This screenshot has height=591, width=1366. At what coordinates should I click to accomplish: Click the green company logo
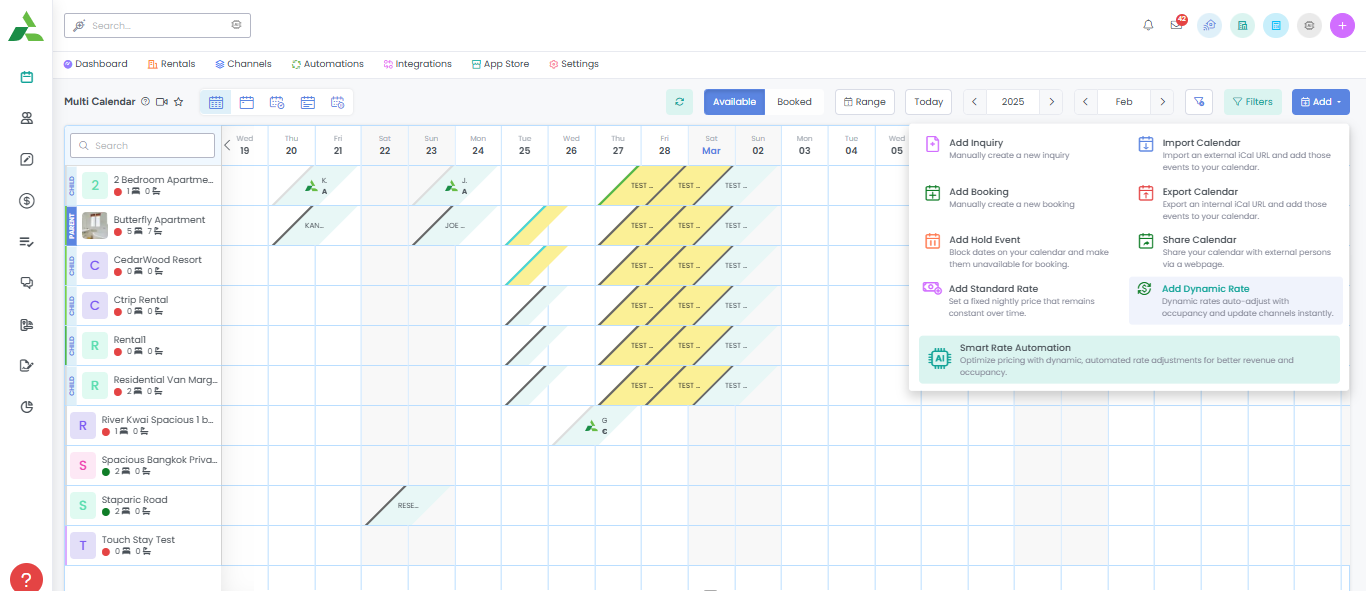(x=26, y=28)
